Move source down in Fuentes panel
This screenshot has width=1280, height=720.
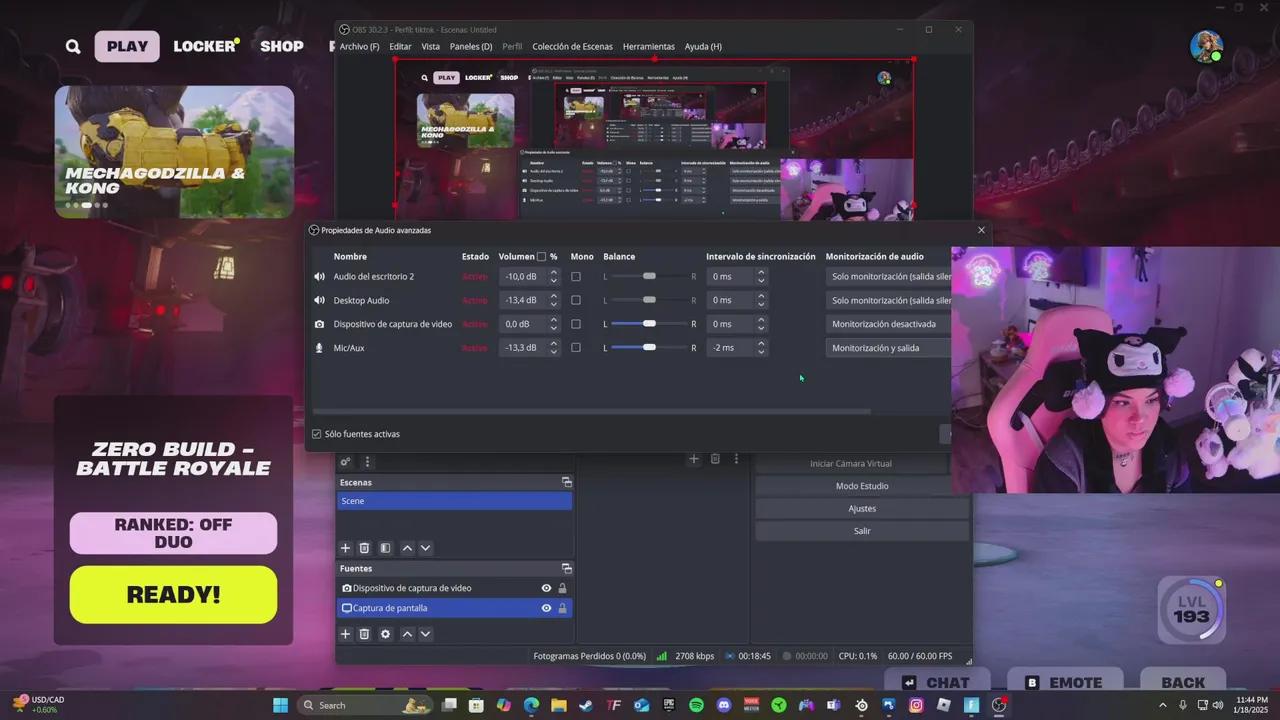tap(425, 634)
